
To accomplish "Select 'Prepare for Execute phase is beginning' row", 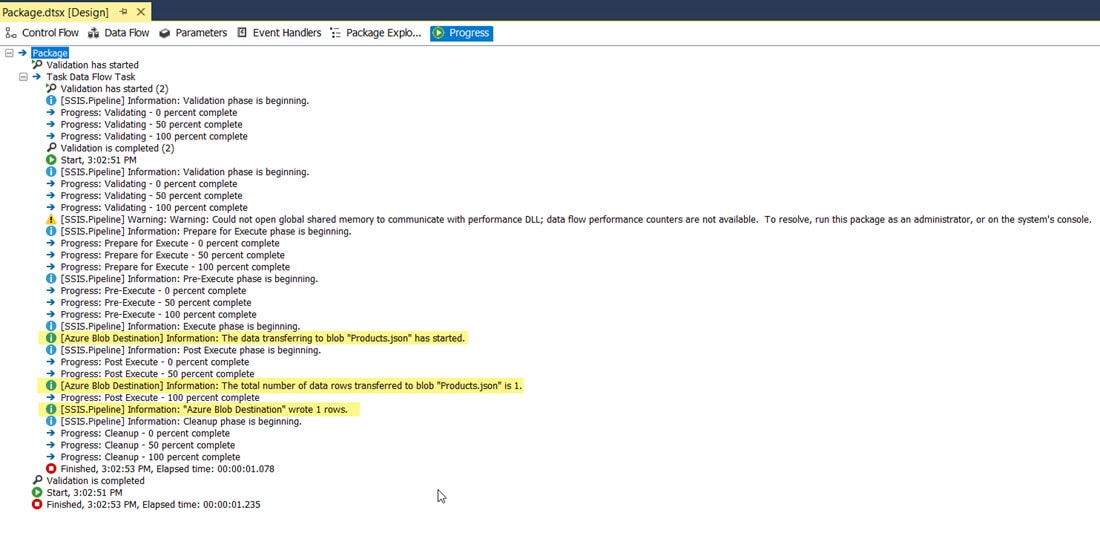I will coord(206,232).
